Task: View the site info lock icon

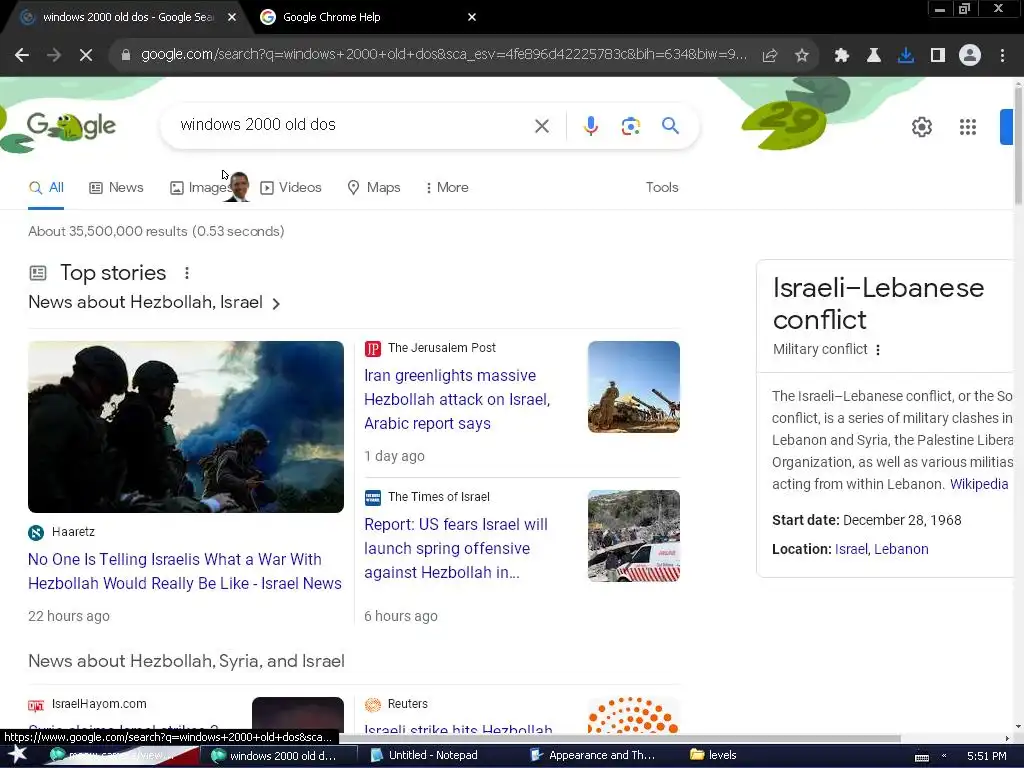Action: pos(126,56)
